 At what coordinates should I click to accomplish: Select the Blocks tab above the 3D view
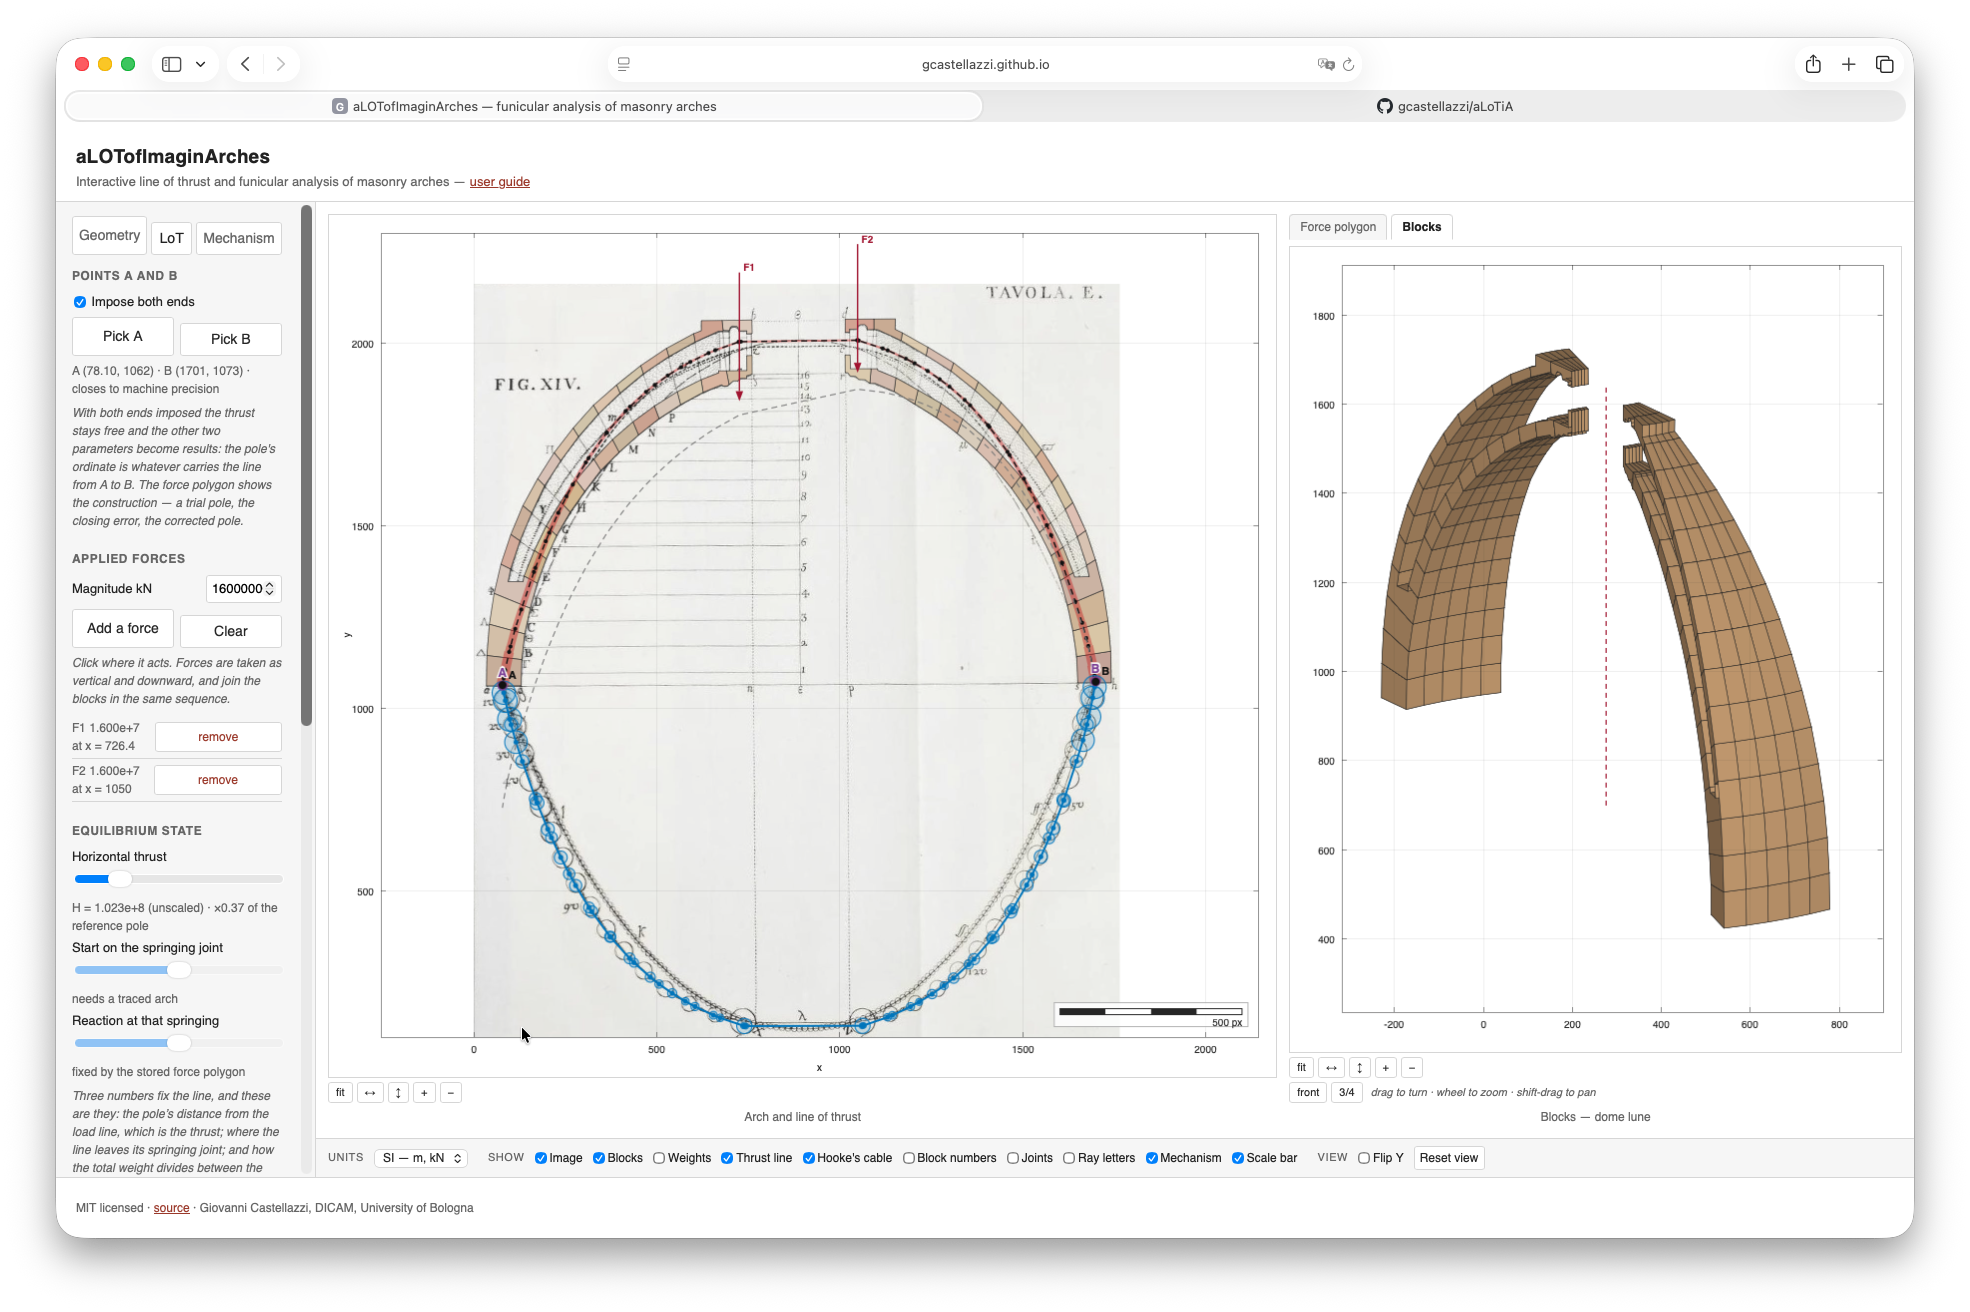click(1421, 227)
